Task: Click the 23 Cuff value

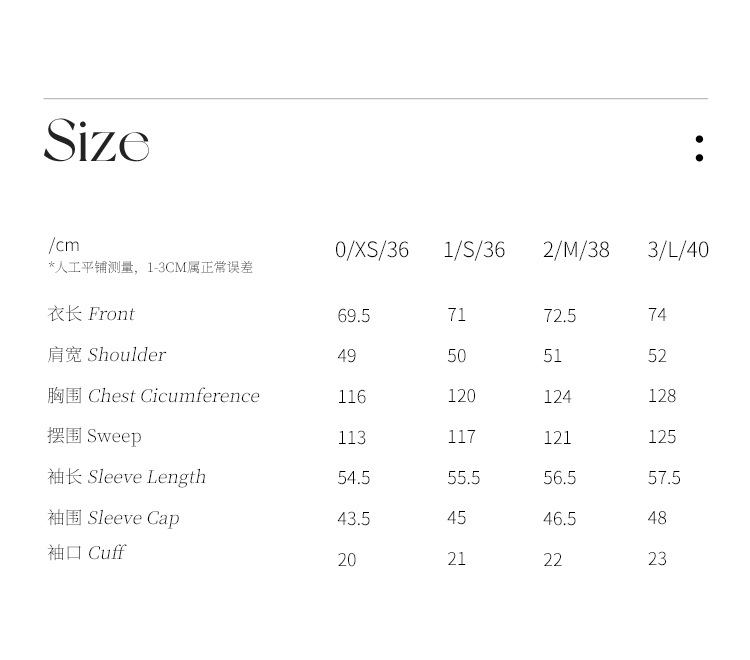Action: pyautogui.click(x=657, y=559)
